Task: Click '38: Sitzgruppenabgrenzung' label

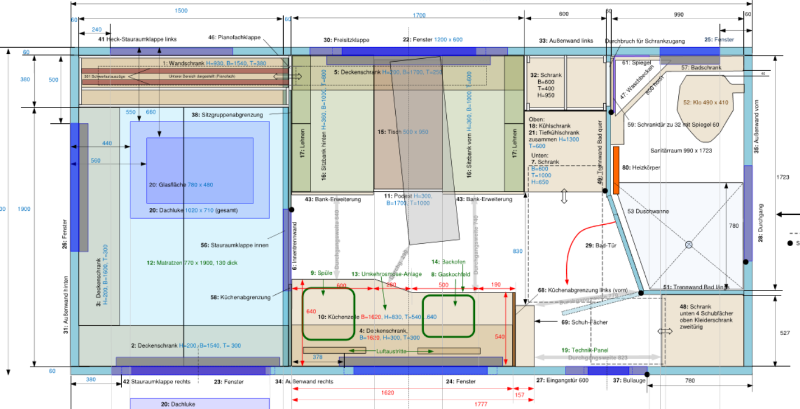Action: click(227, 115)
